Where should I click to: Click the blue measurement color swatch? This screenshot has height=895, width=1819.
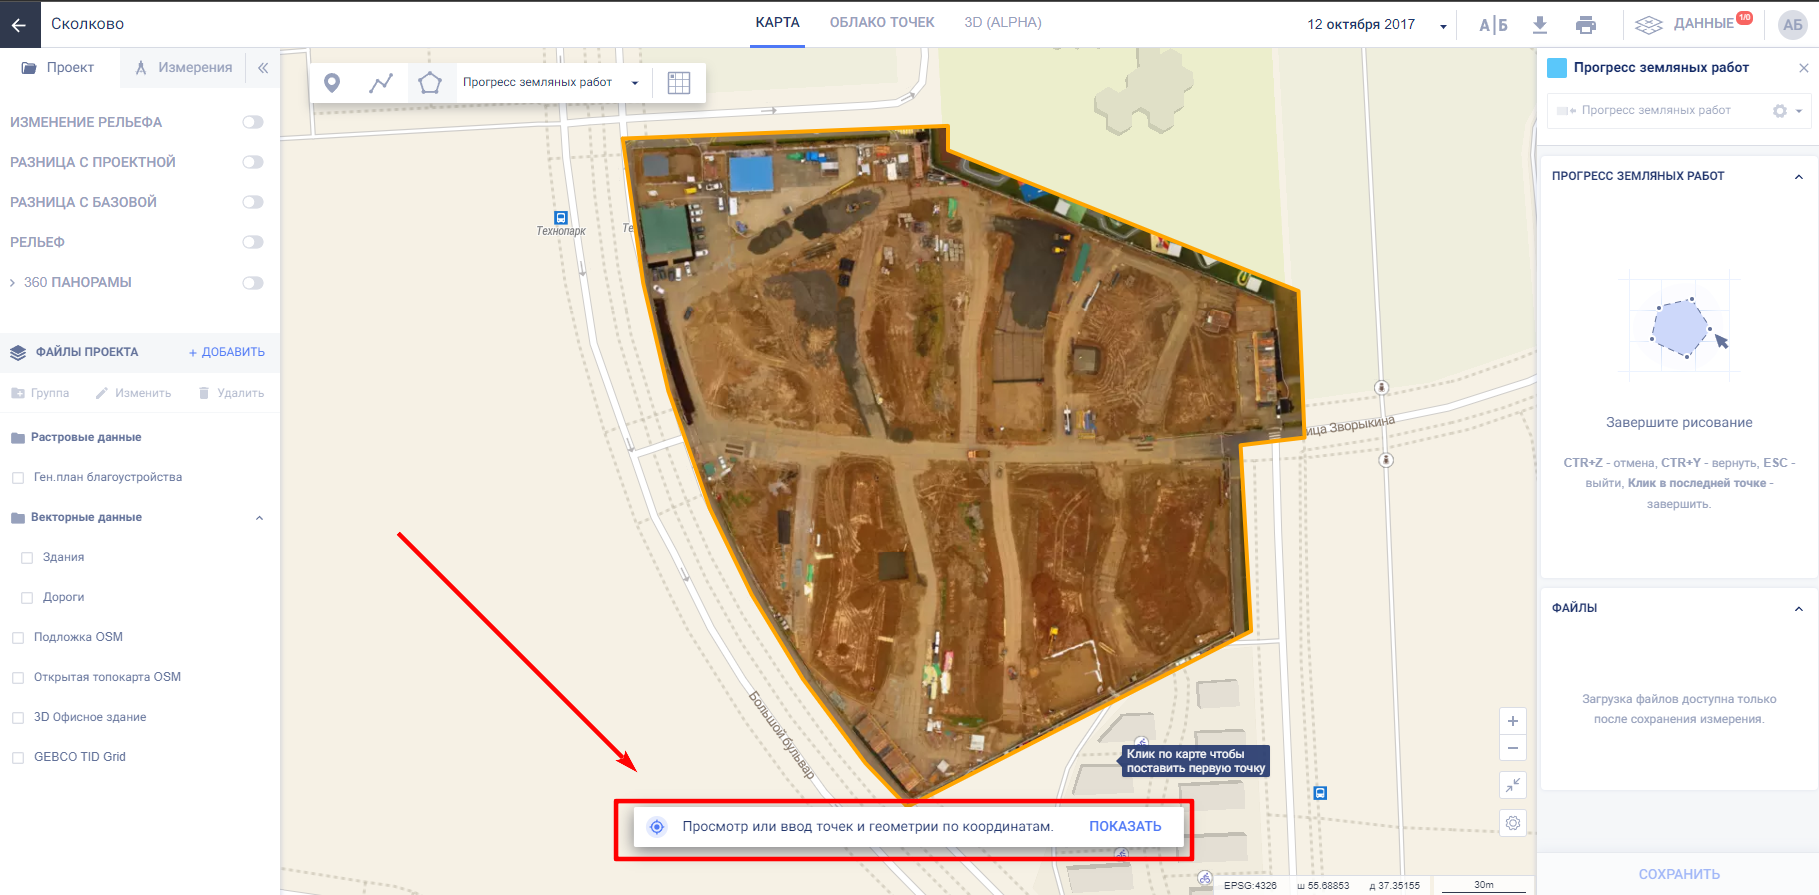pyautogui.click(x=1556, y=68)
